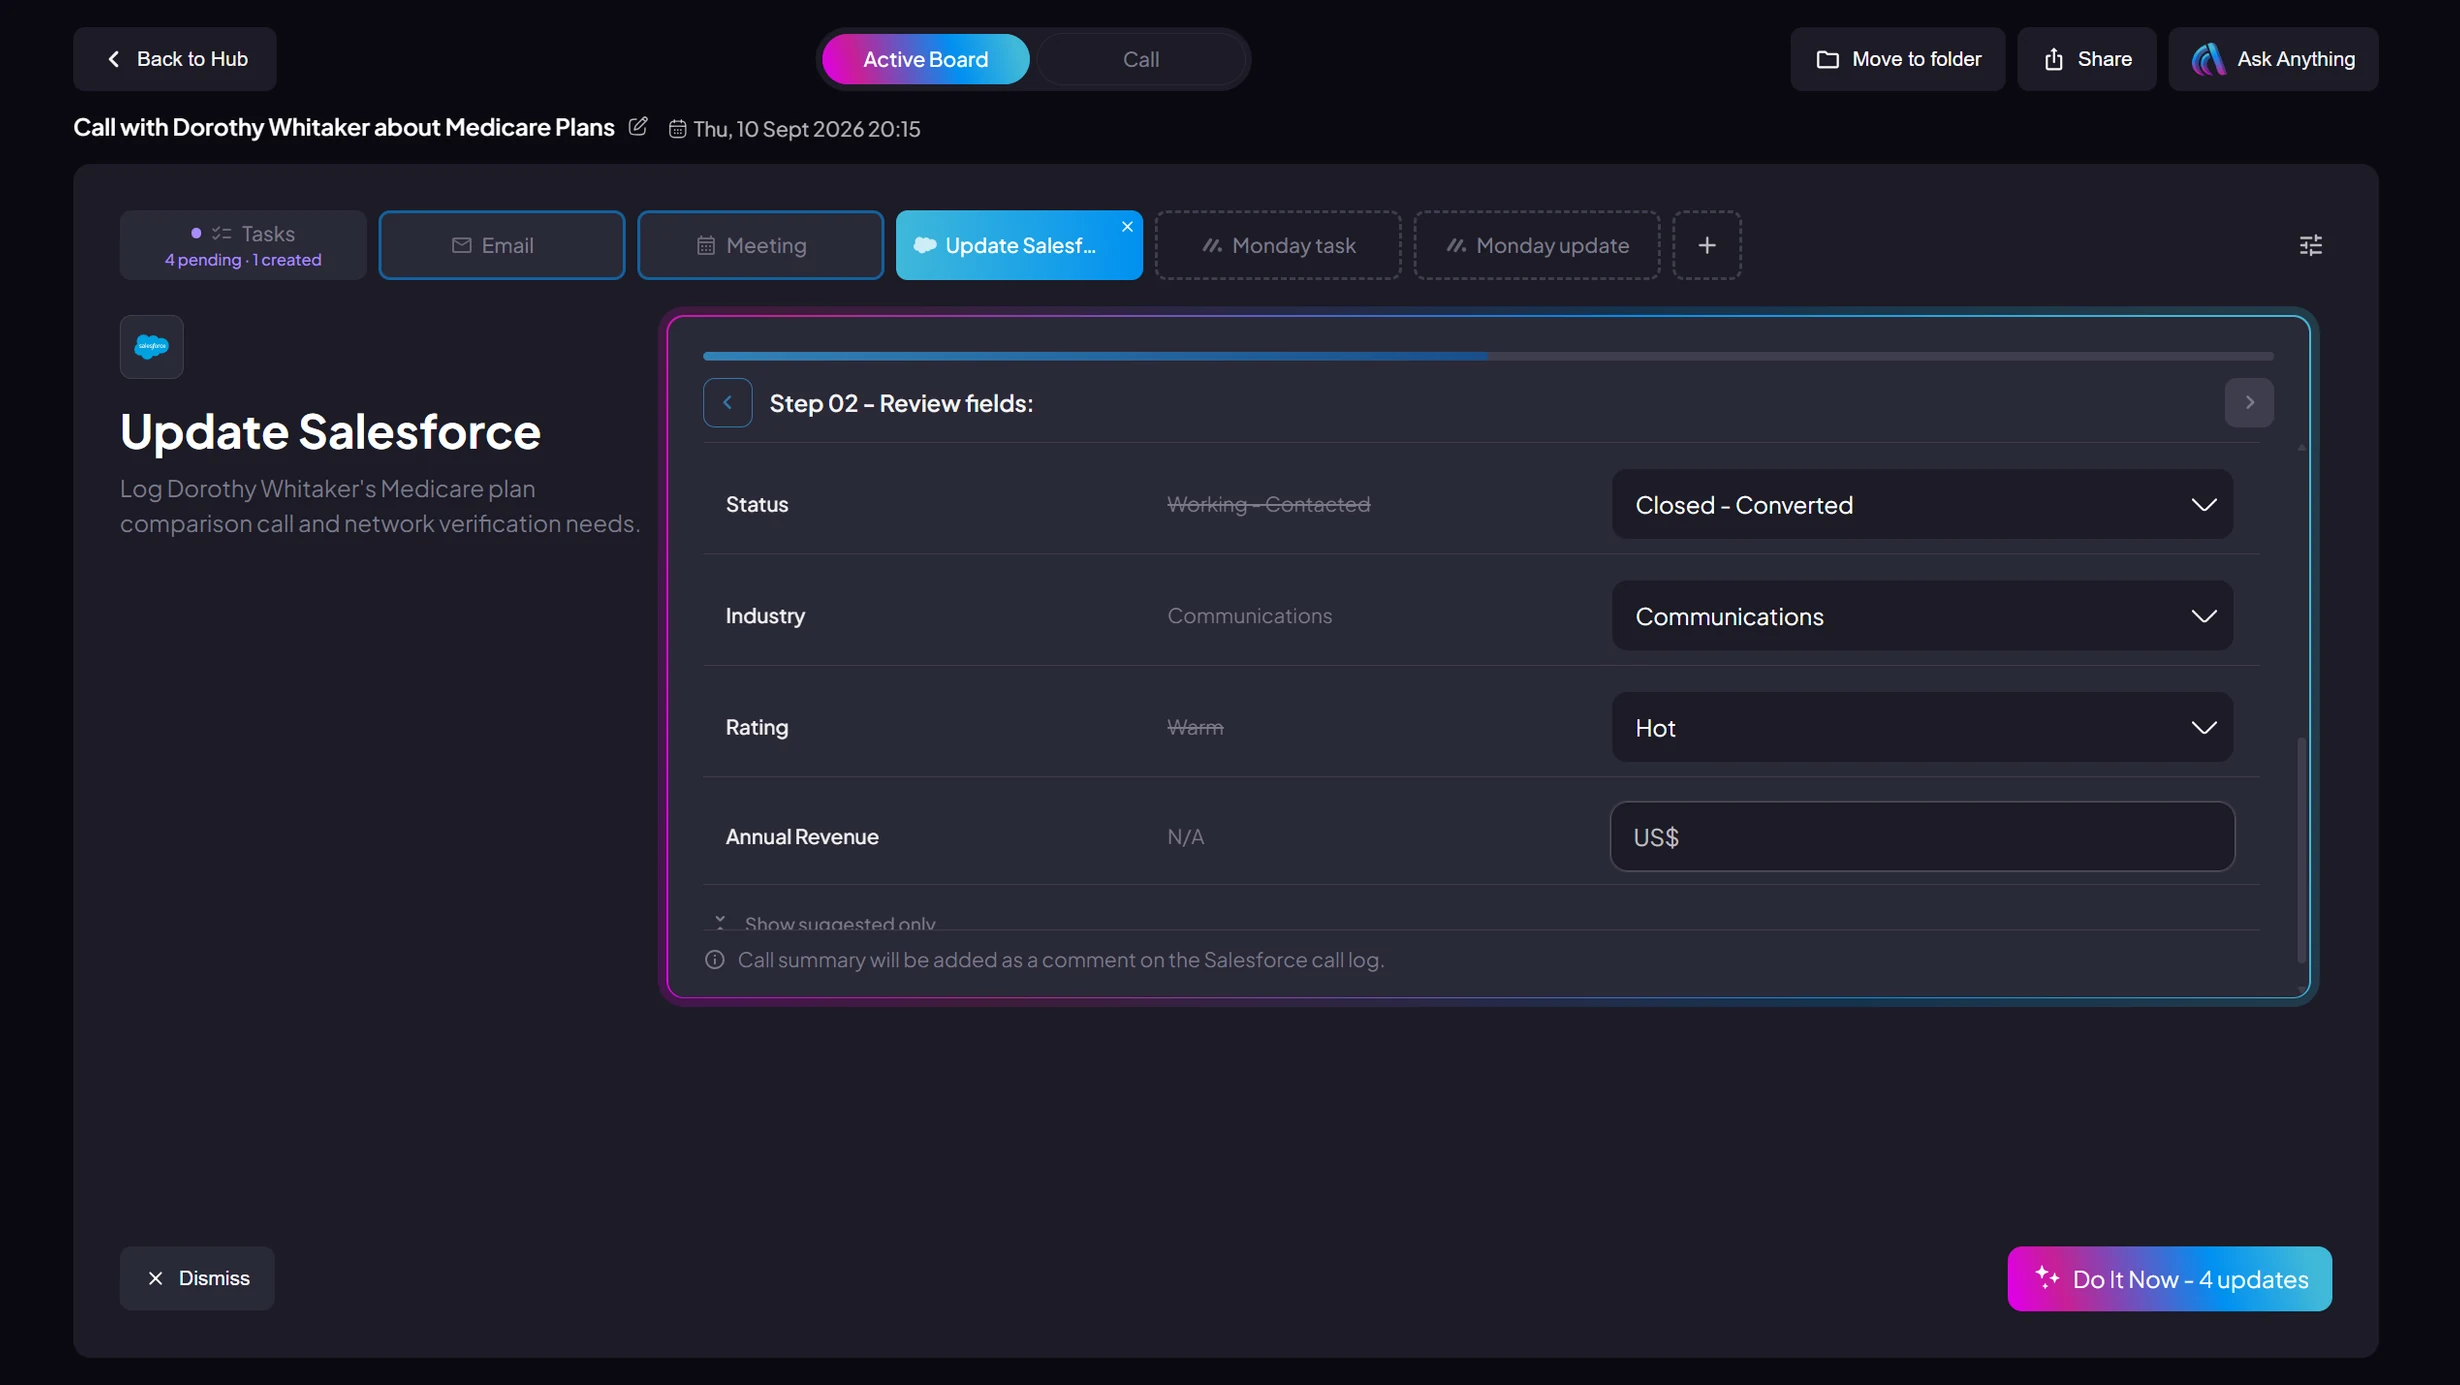Click Do It Now - 4 updates
Viewport: 2460px width, 1385px height.
(2169, 1279)
